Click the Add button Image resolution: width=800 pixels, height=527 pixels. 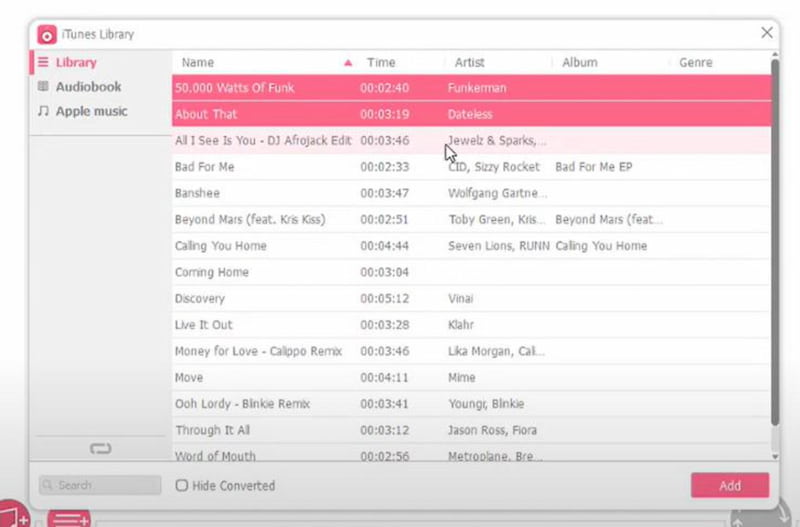pyautogui.click(x=730, y=485)
